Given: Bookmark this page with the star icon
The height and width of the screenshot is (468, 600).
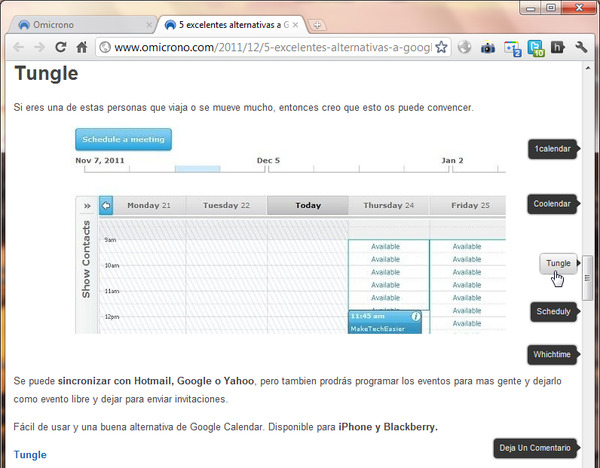Looking at the screenshot, I should tap(441, 47).
